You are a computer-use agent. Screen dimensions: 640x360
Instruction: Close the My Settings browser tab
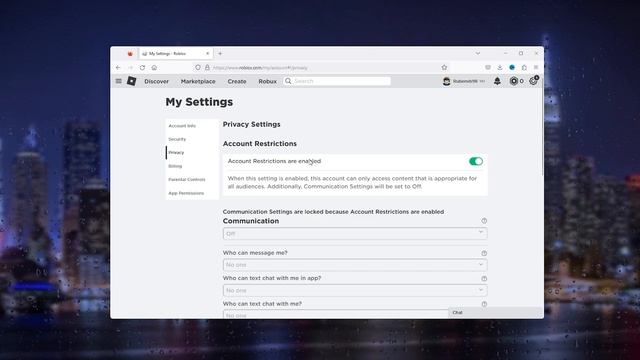tap(207, 53)
